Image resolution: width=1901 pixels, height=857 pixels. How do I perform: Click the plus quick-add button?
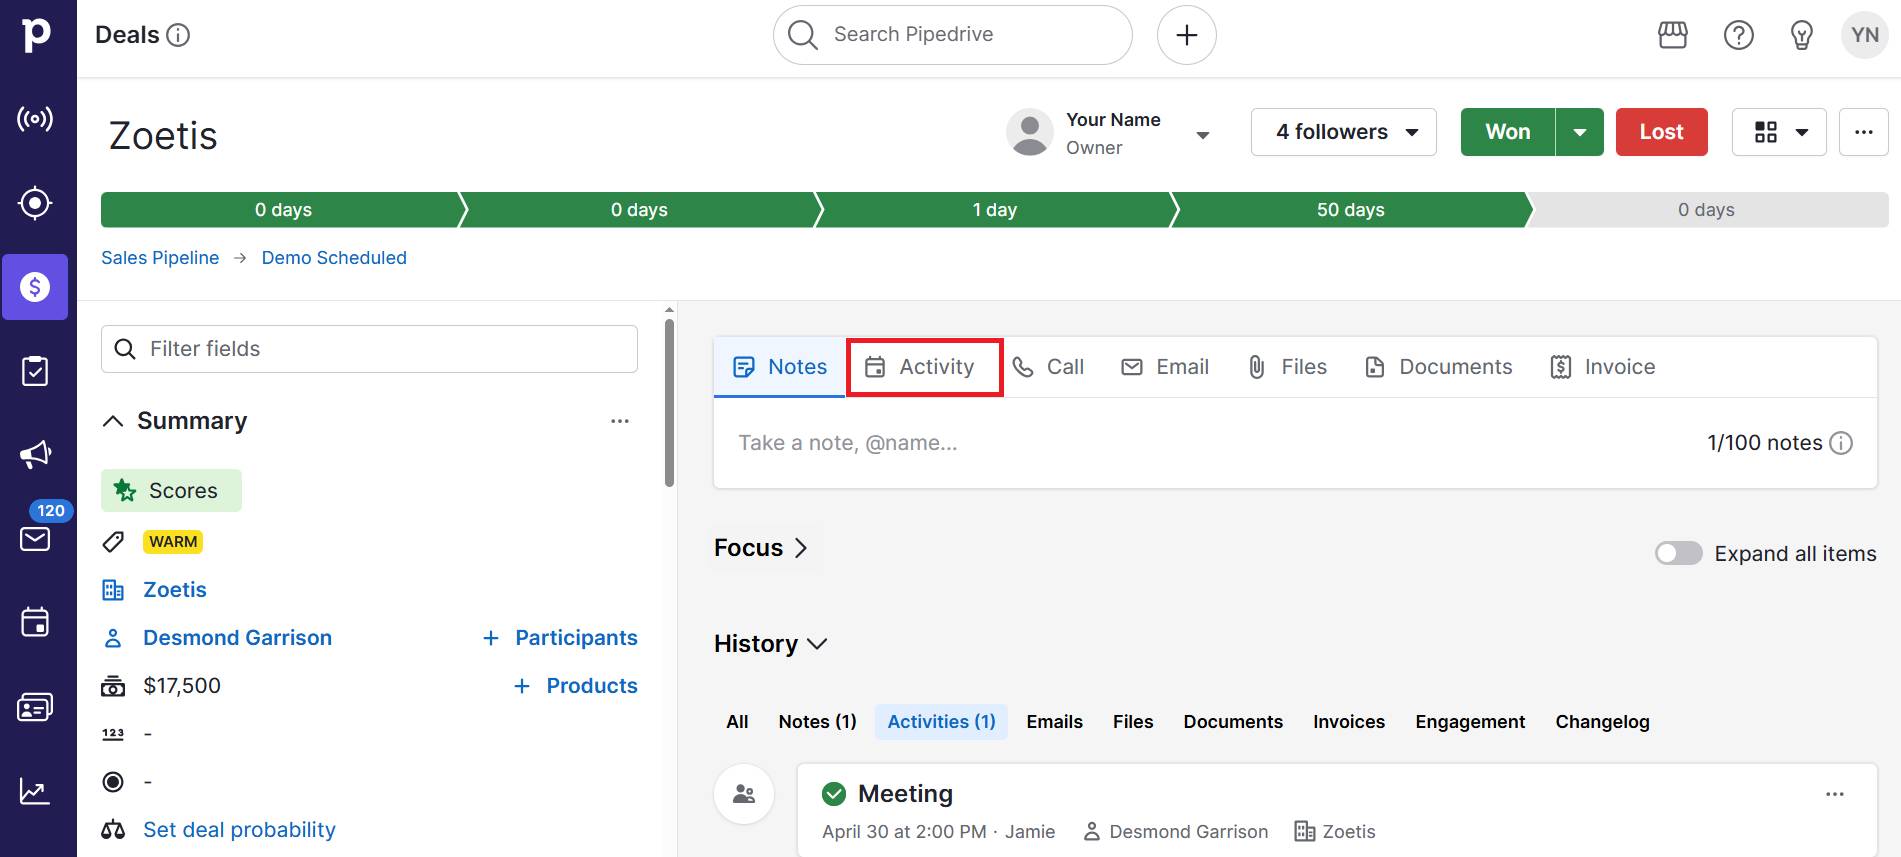(x=1187, y=35)
